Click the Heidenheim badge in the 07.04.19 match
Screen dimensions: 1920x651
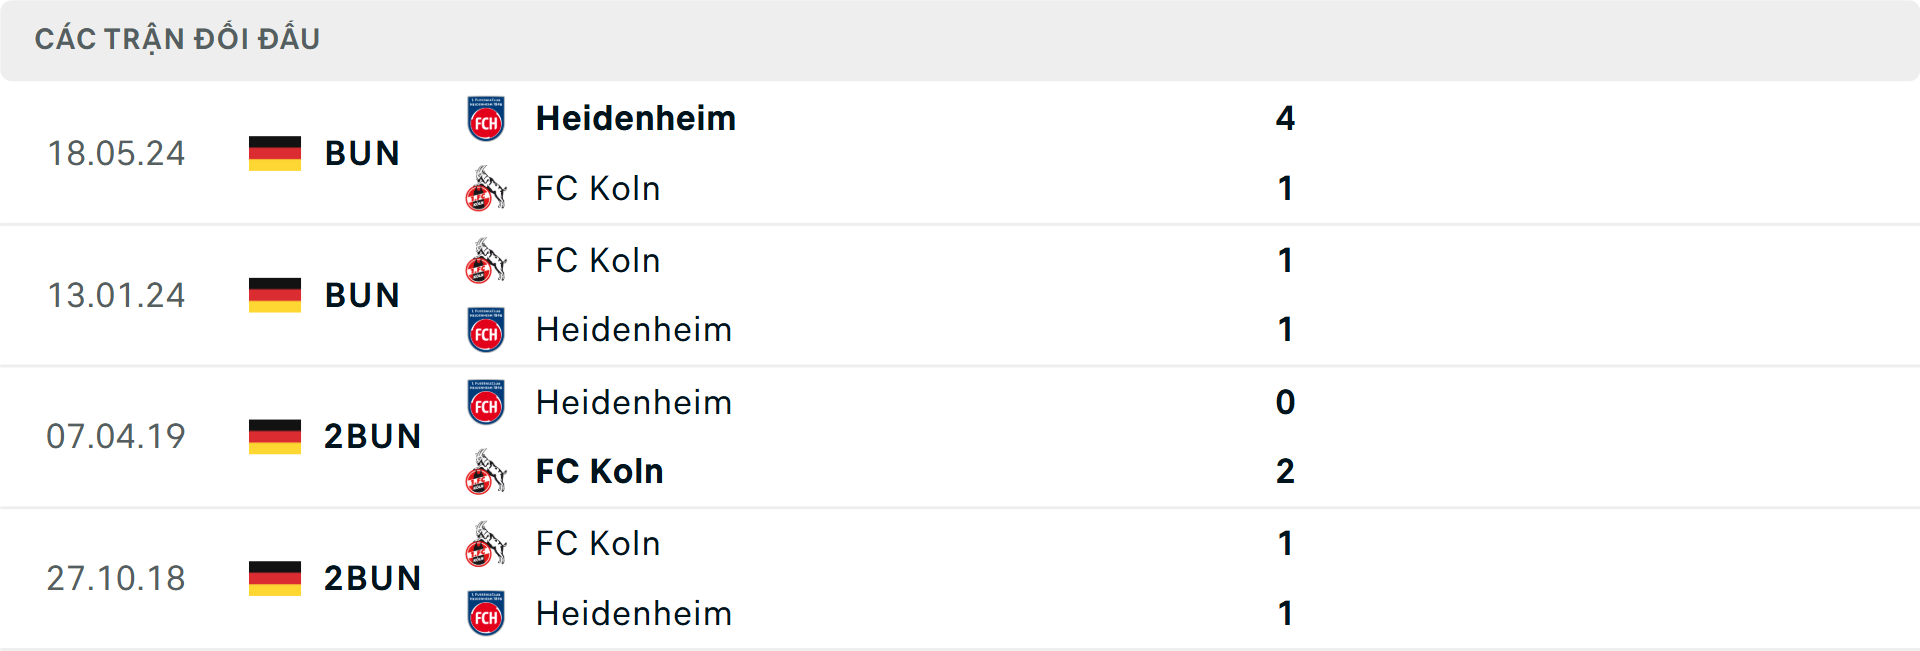tap(486, 402)
